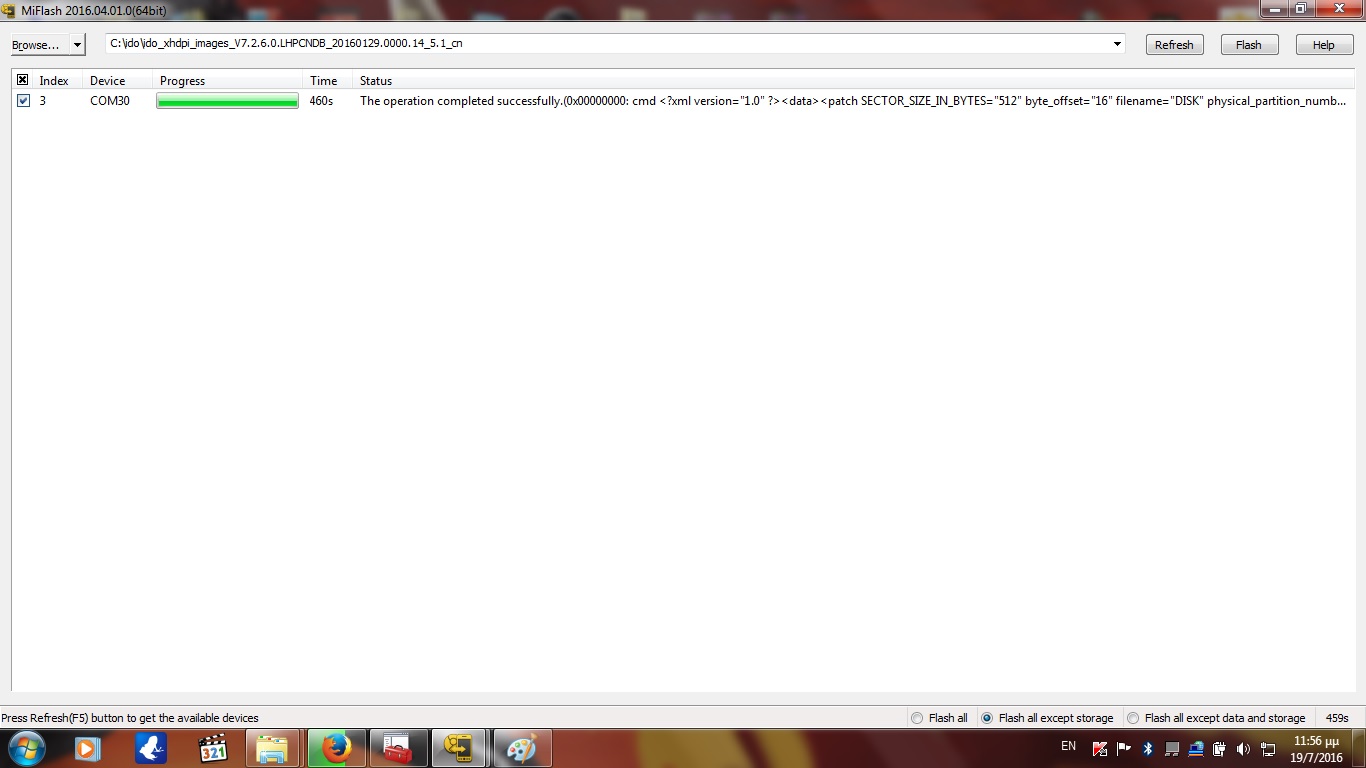Click the Show desktop button
This screenshot has height=768, width=1366.
pos(1359,748)
